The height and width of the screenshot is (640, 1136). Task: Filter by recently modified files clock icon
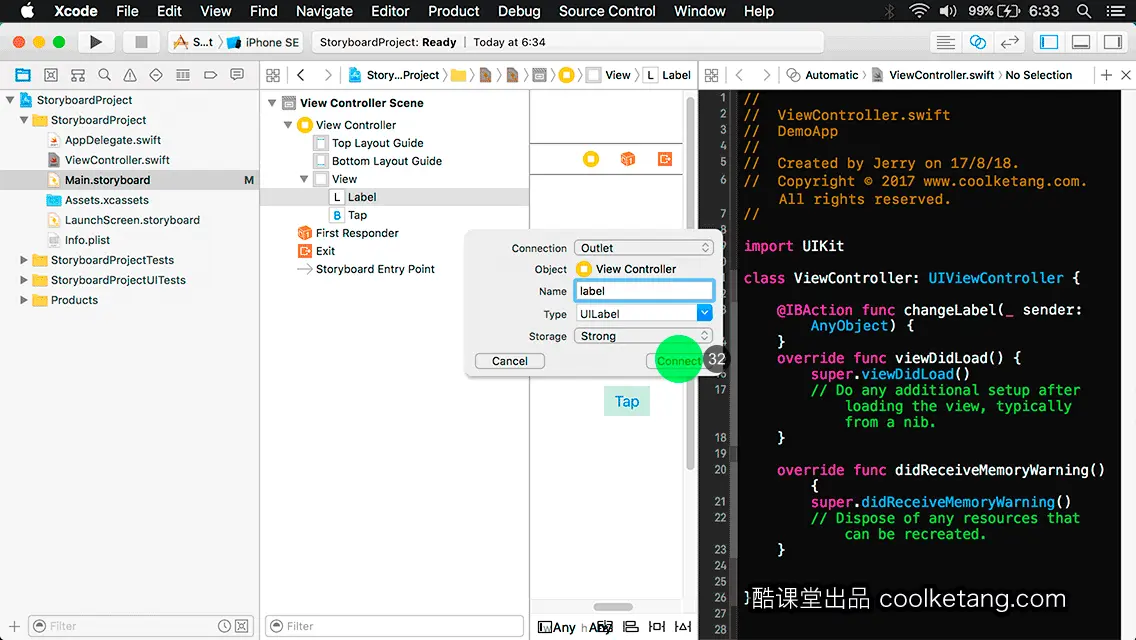[225, 626]
